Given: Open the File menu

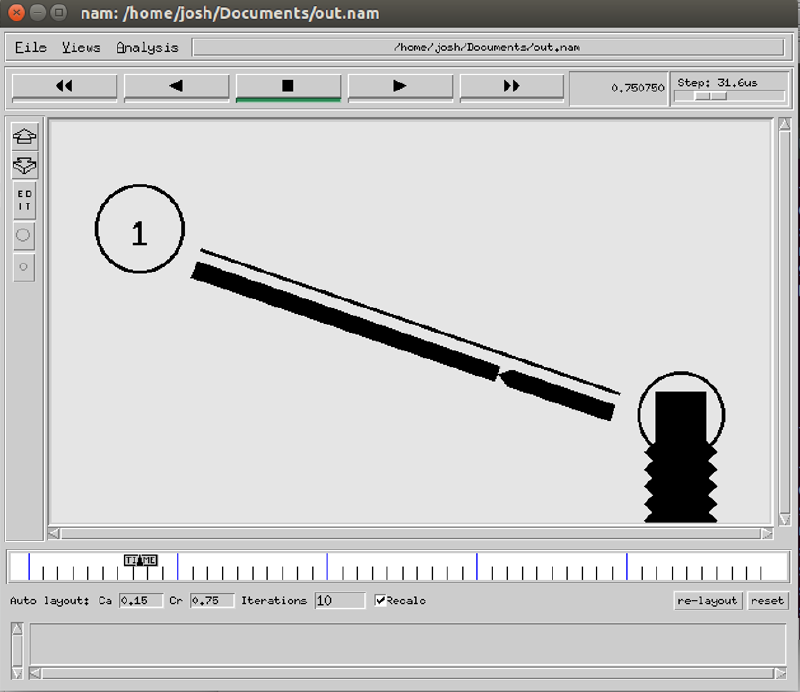Looking at the screenshot, I should click(31, 47).
